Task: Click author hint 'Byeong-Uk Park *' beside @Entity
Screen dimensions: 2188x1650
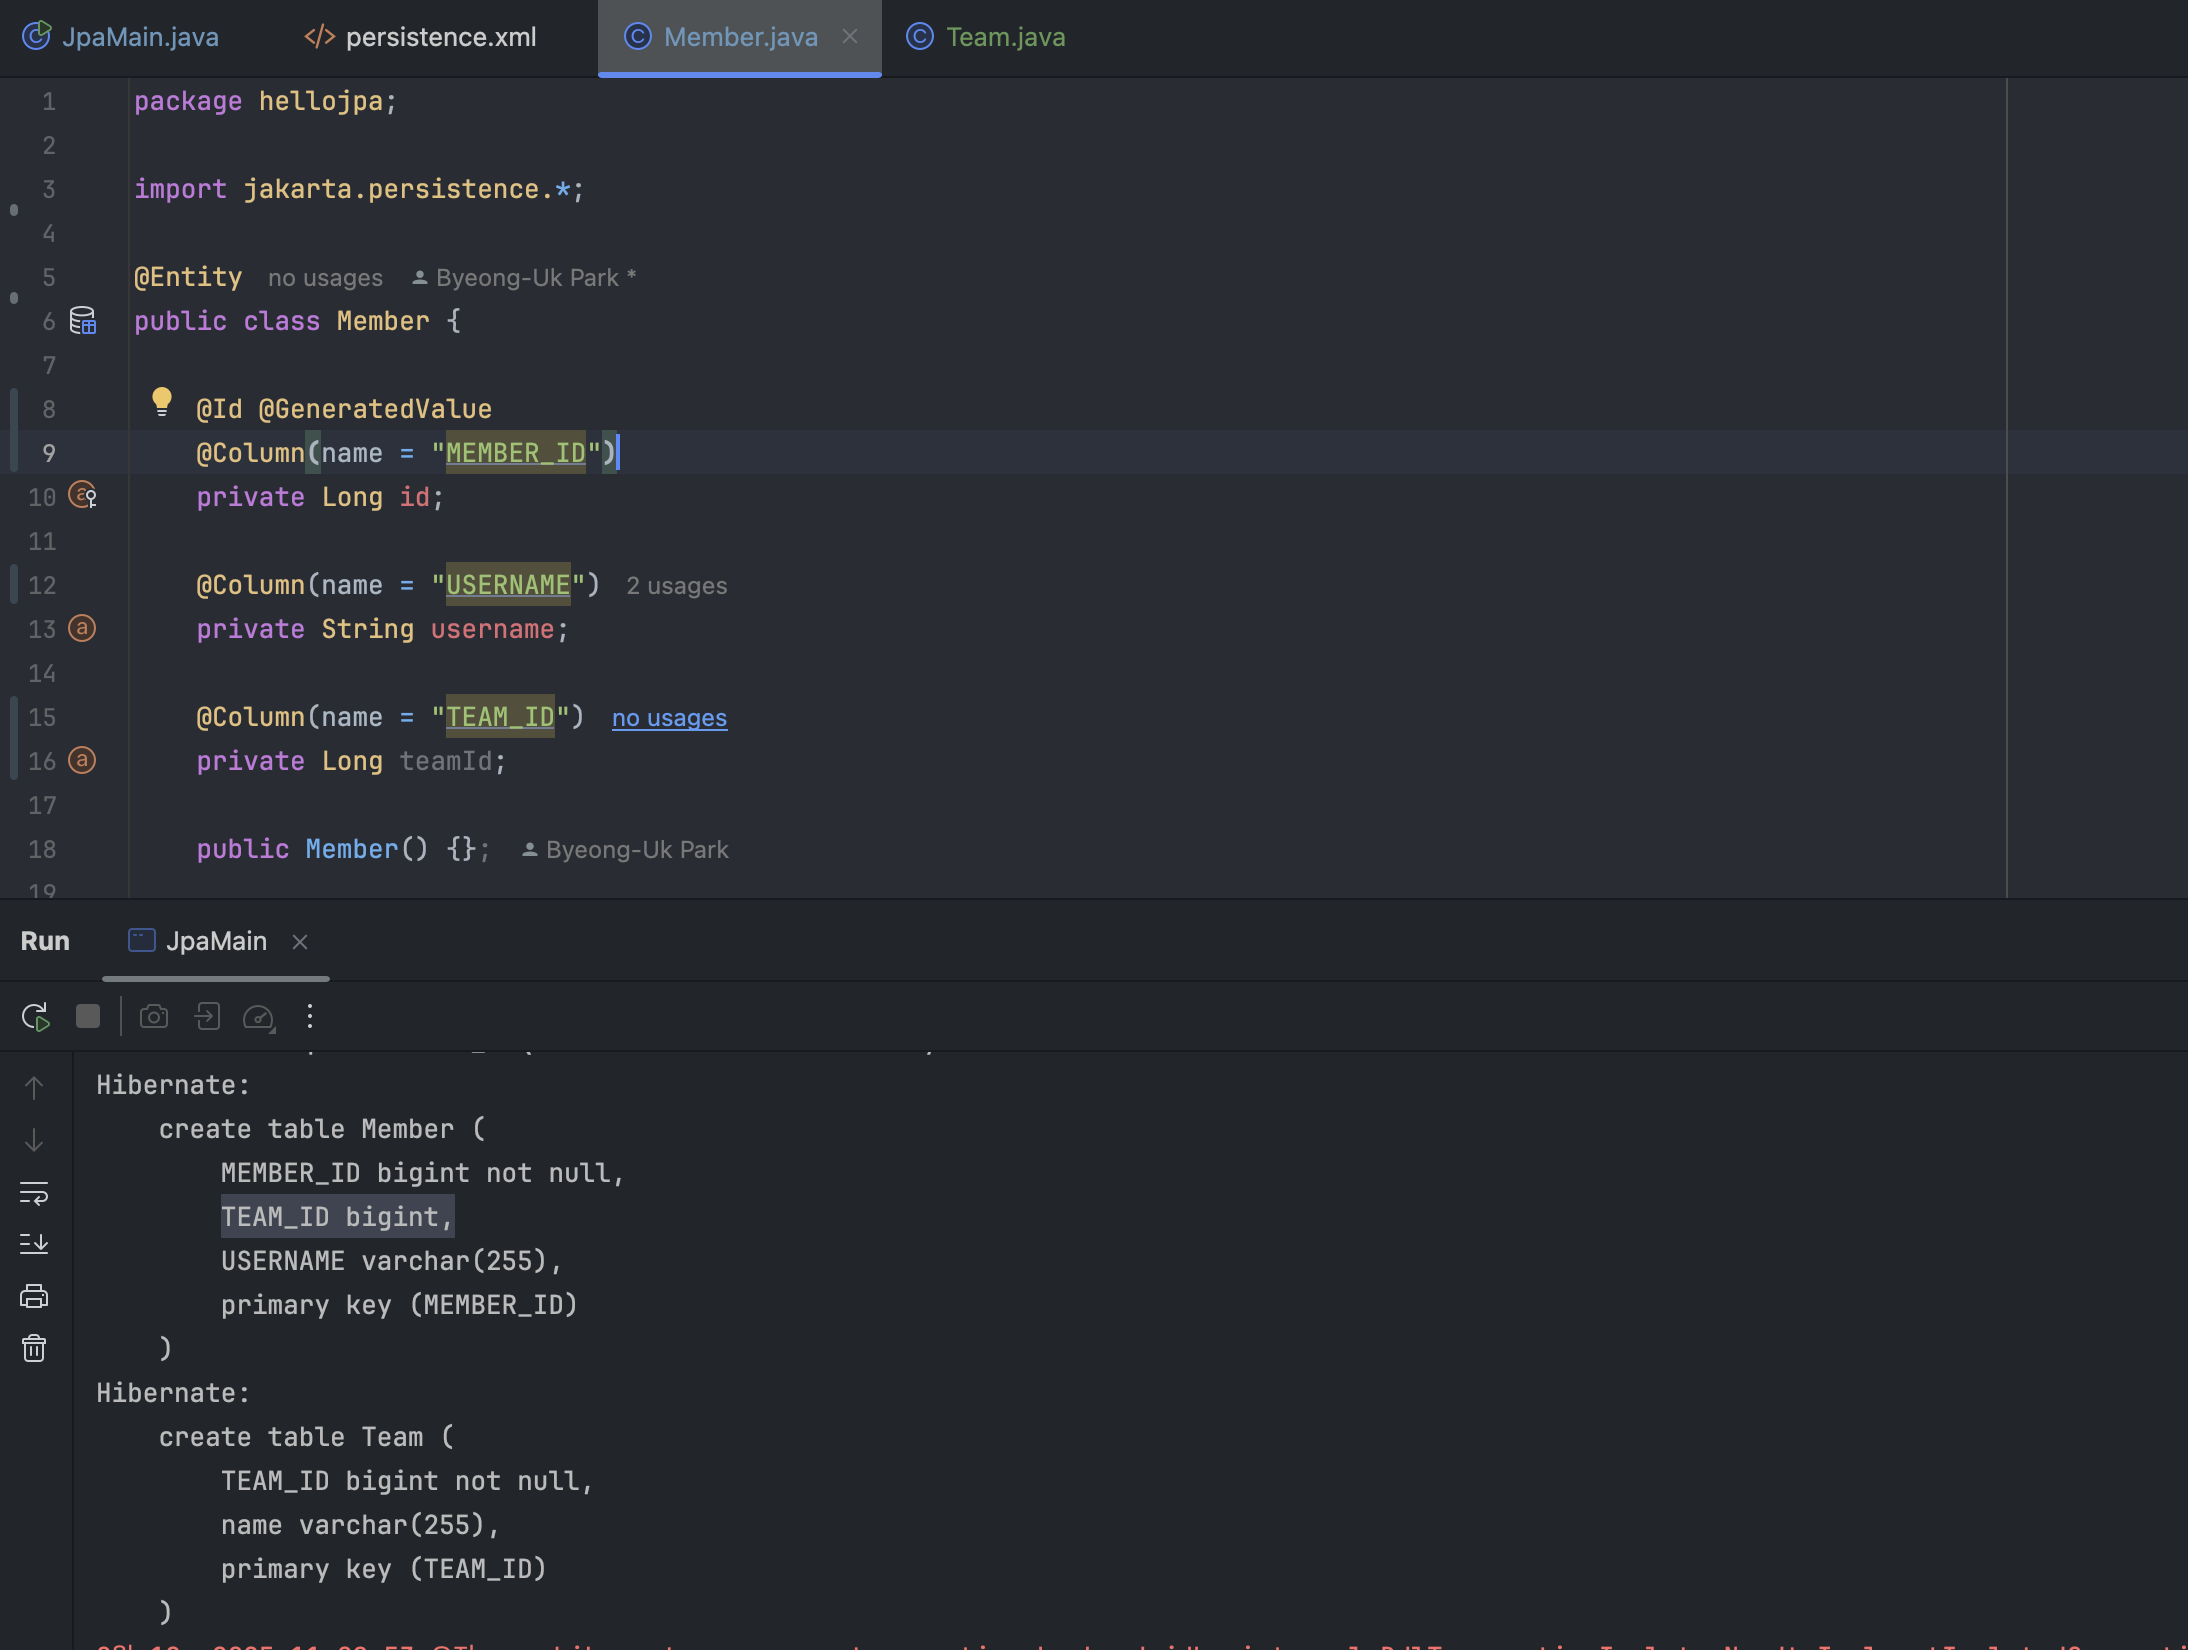Action: 525,278
